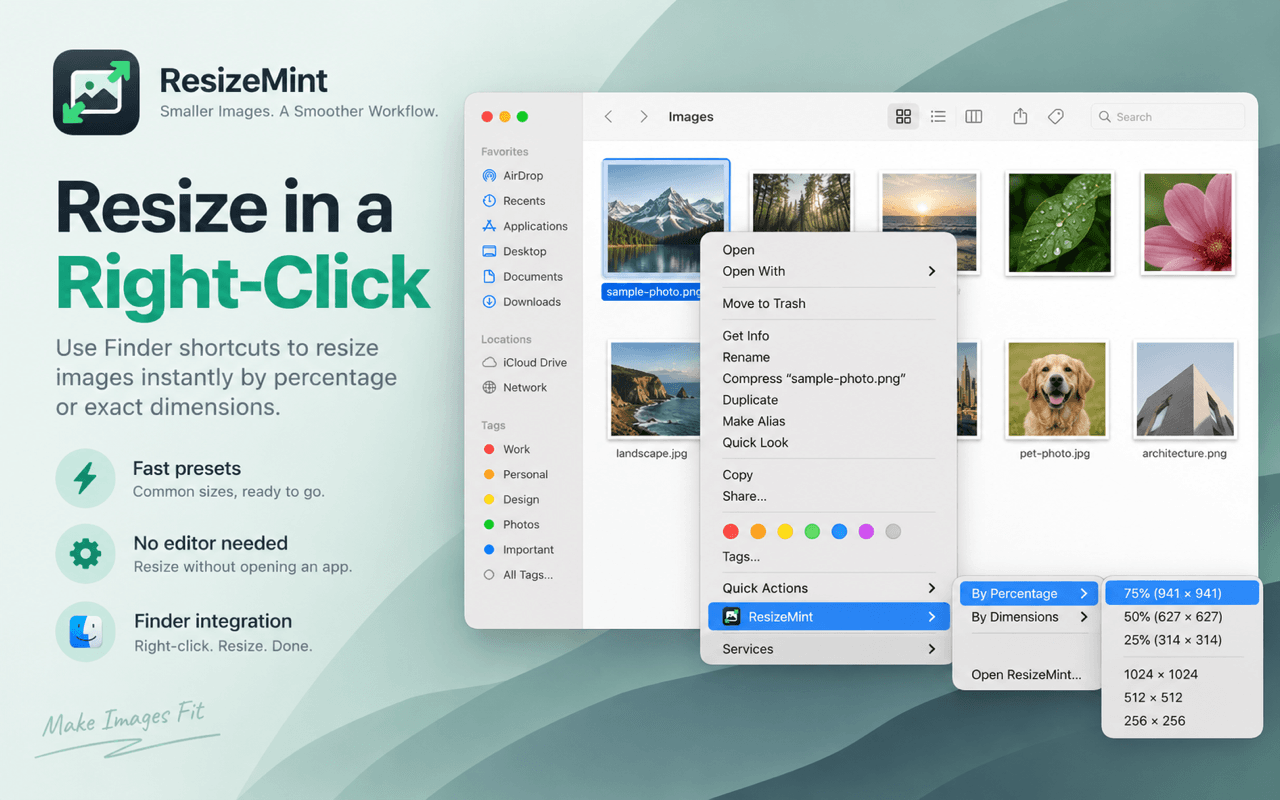Pick the green tag color dot
Screen dimensions: 1280x800
coord(812,531)
